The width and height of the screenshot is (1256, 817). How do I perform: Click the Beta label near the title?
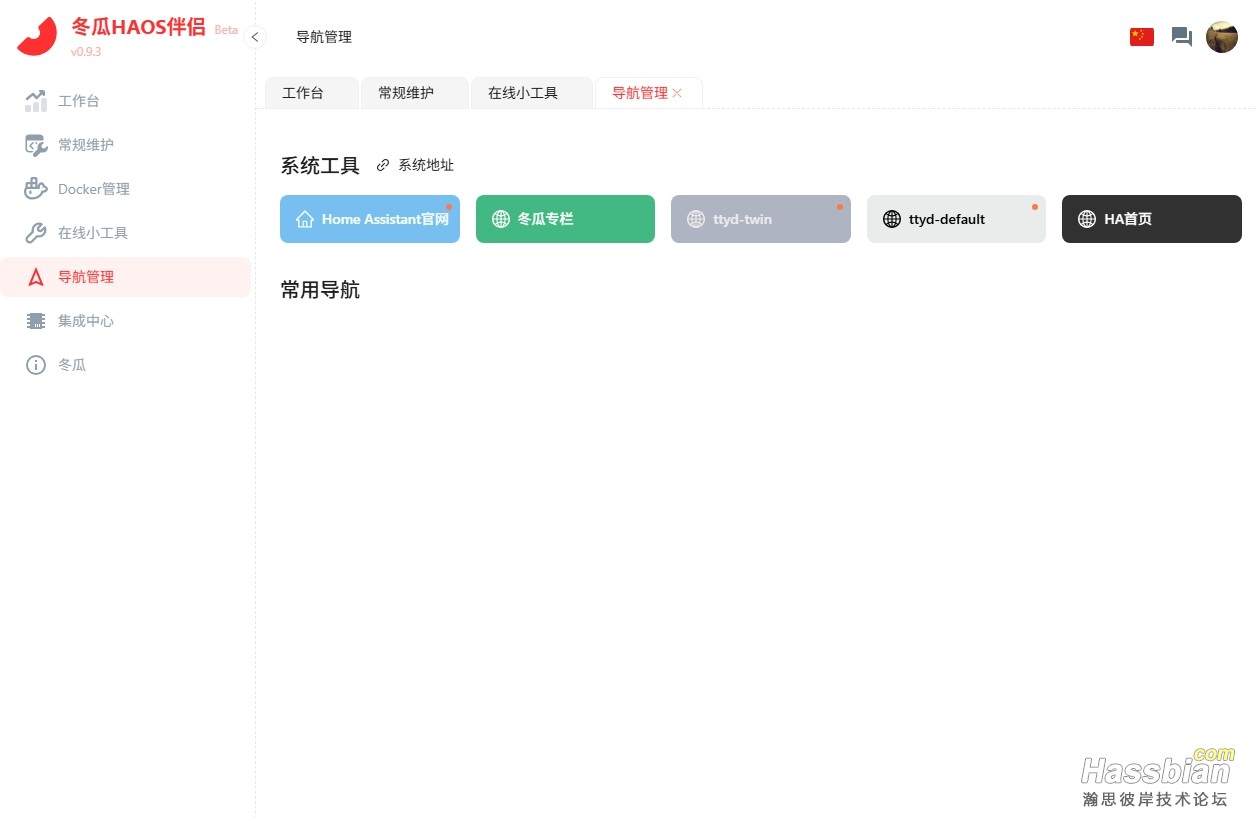[226, 30]
